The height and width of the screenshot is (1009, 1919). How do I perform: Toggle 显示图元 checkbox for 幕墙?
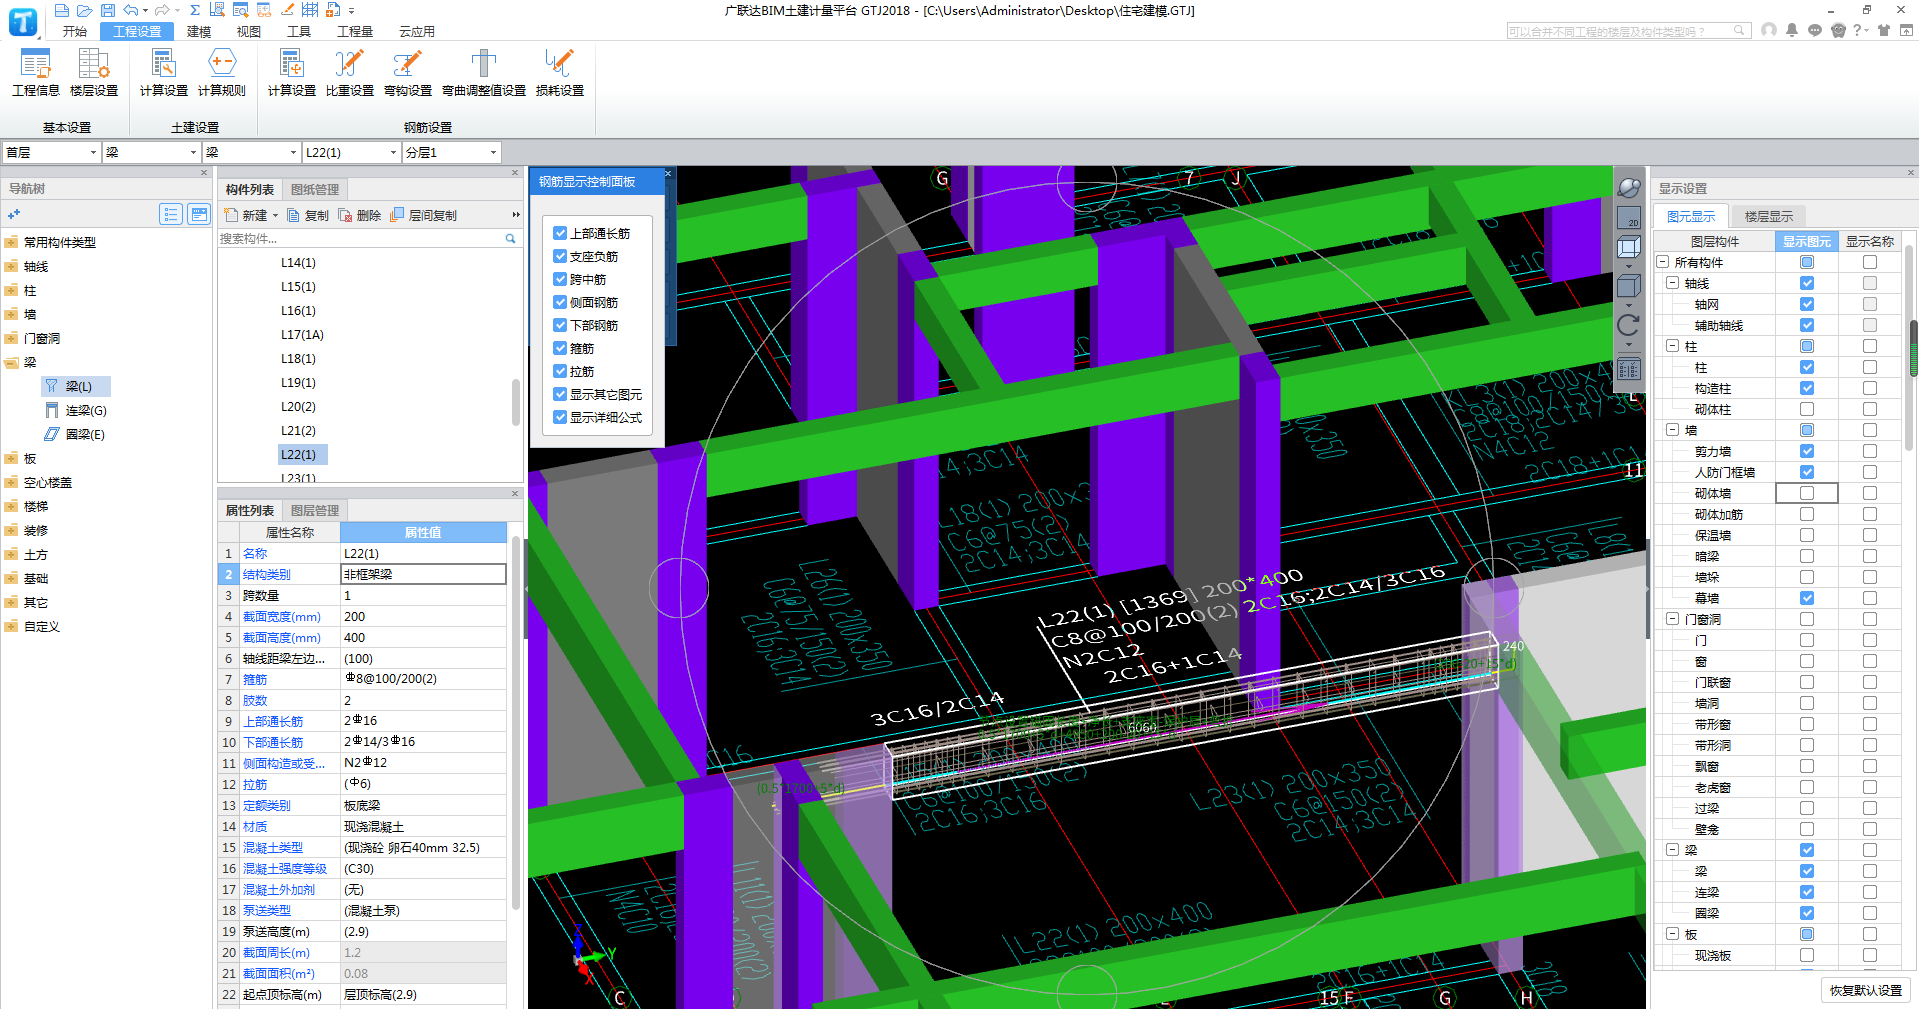pos(1807,598)
